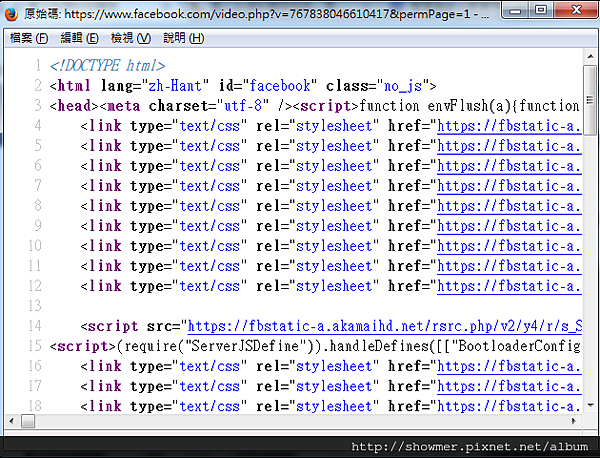Click the "utf-8" charset value on line 3
This screenshot has width=600, height=458.
pyautogui.click(x=243, y=106)
